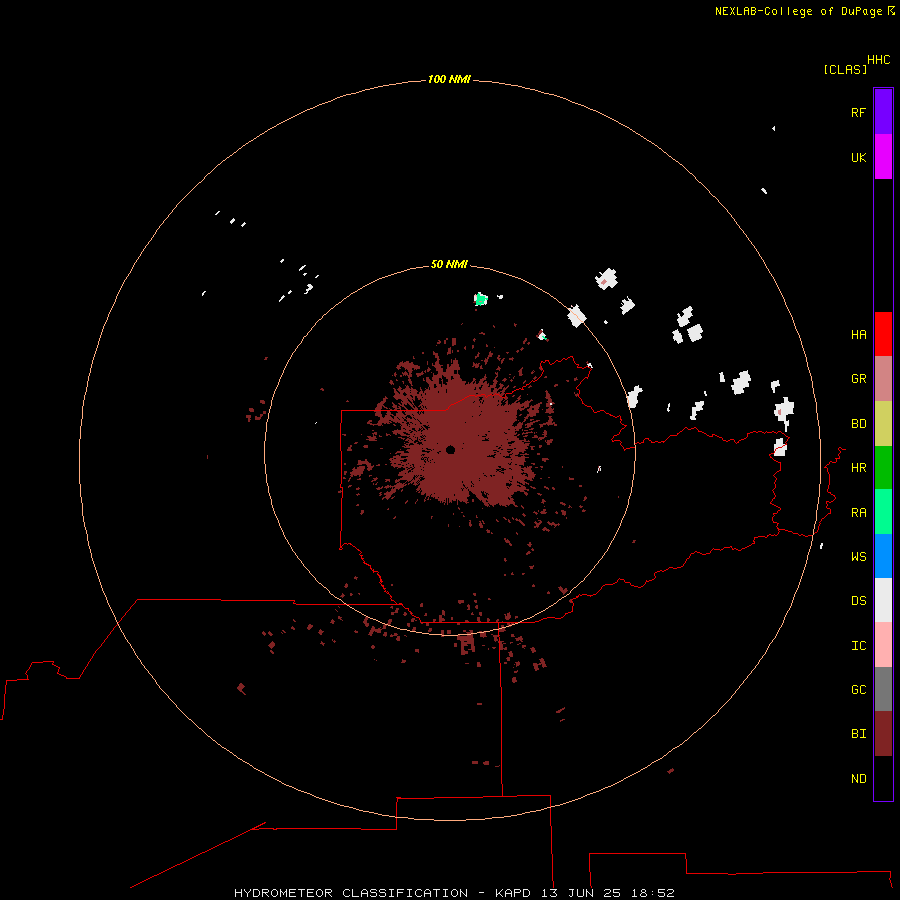Click the "HA" legend label
This screenshot has height=900, width=900.
[858, 334]
